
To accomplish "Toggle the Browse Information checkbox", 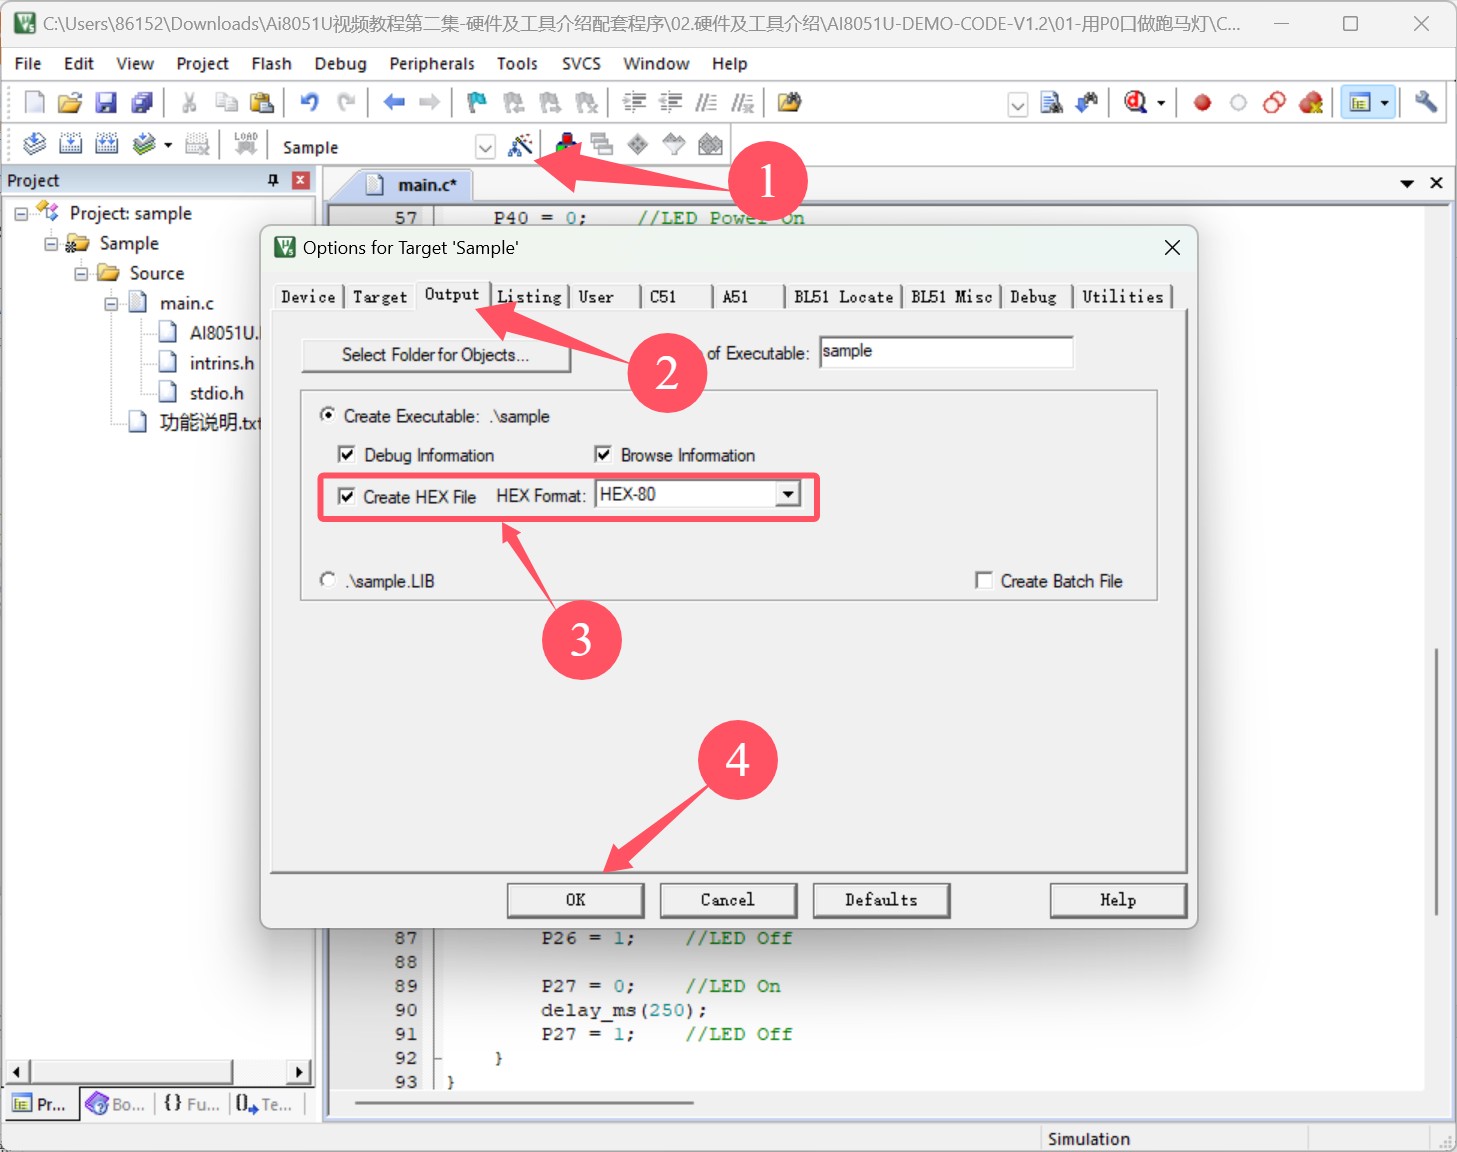I will pos(603,455).
